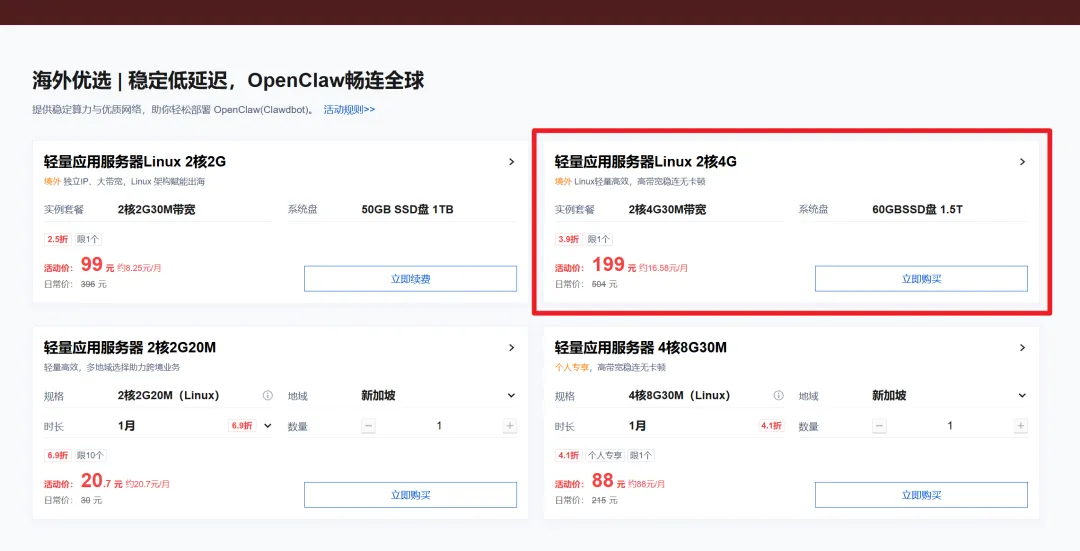
Task: Decrease quantity on 4核8G30M card
Action: [x=880, y=426]
